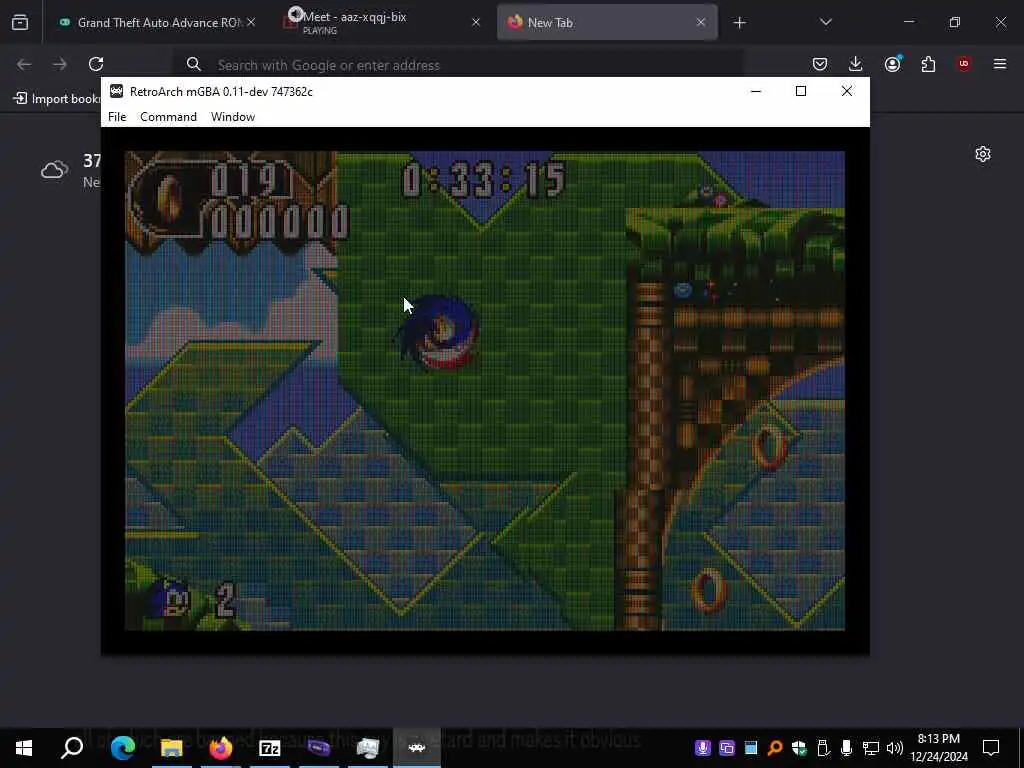
Task: Open a new browser tab with plus button
Action: (x=739, y=23)
